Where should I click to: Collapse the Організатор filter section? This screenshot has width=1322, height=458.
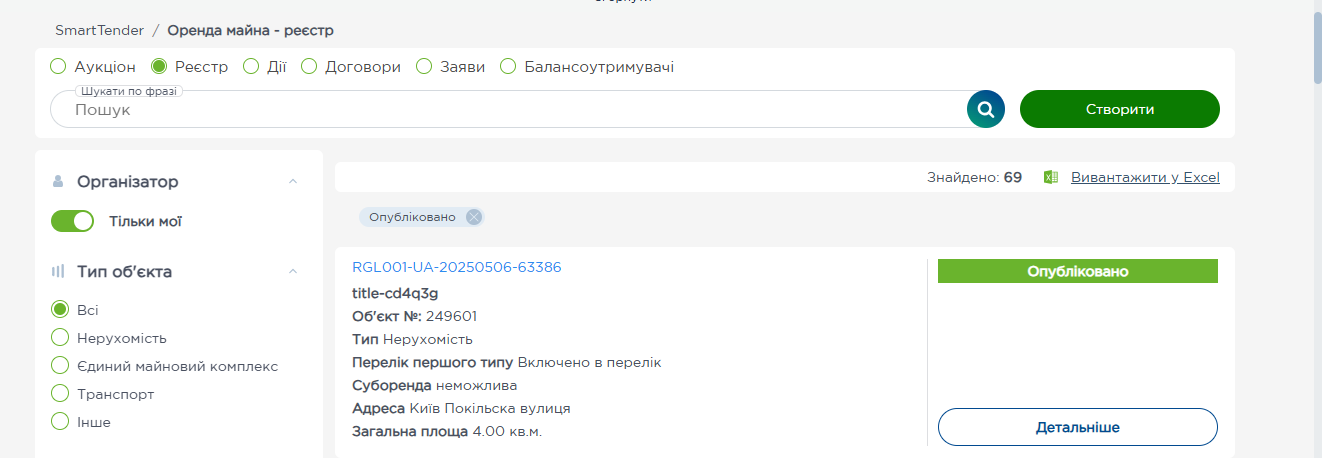[293, 182]
